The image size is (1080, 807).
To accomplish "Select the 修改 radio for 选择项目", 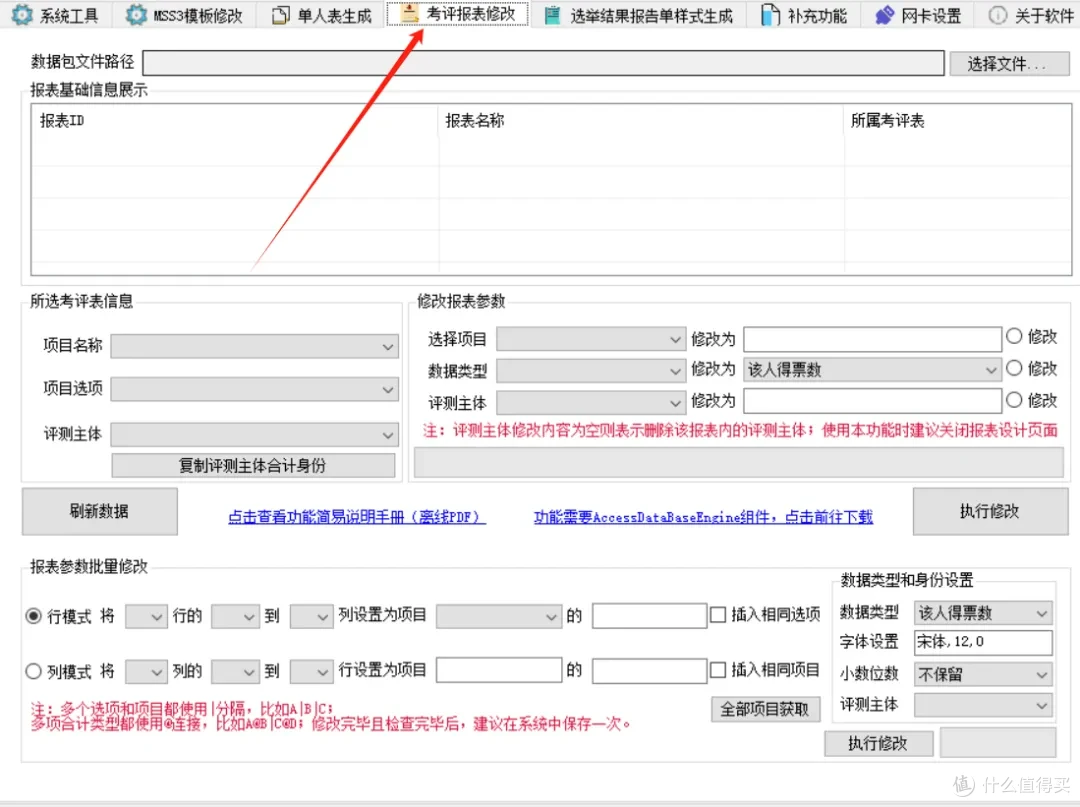I will coord(1014,336).
